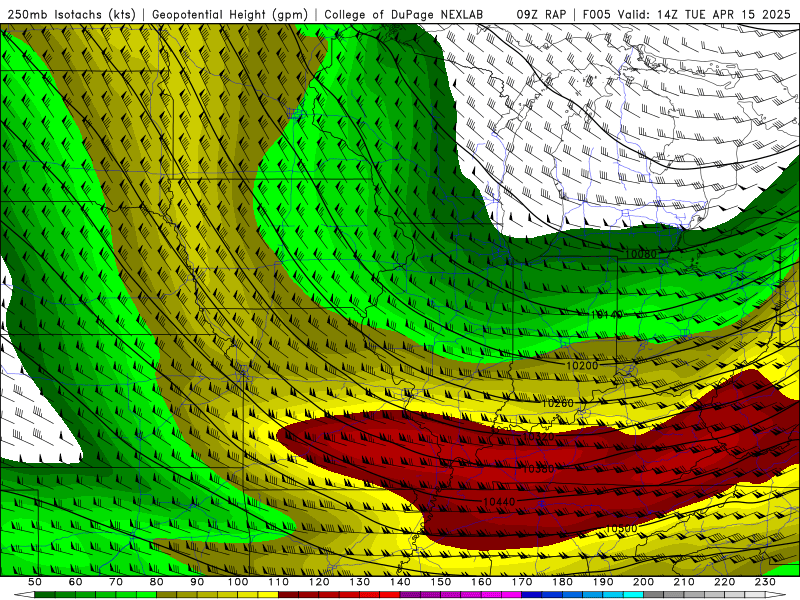This screenshot has width=800, height=600.
Task: Click the 100 value on the color scale
Action: click(x=238, y=582)
